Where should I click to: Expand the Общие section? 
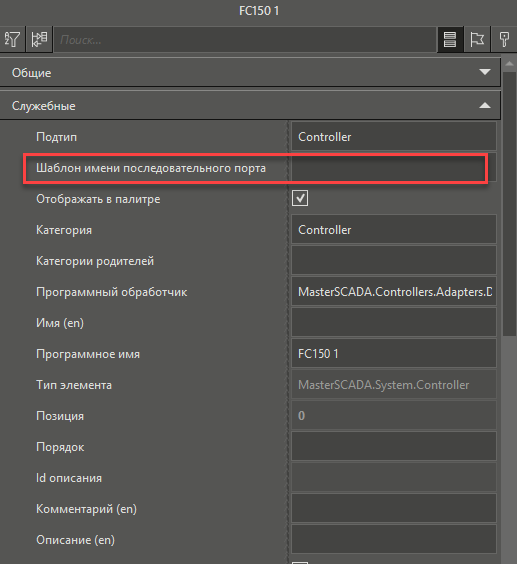(250, 73)
